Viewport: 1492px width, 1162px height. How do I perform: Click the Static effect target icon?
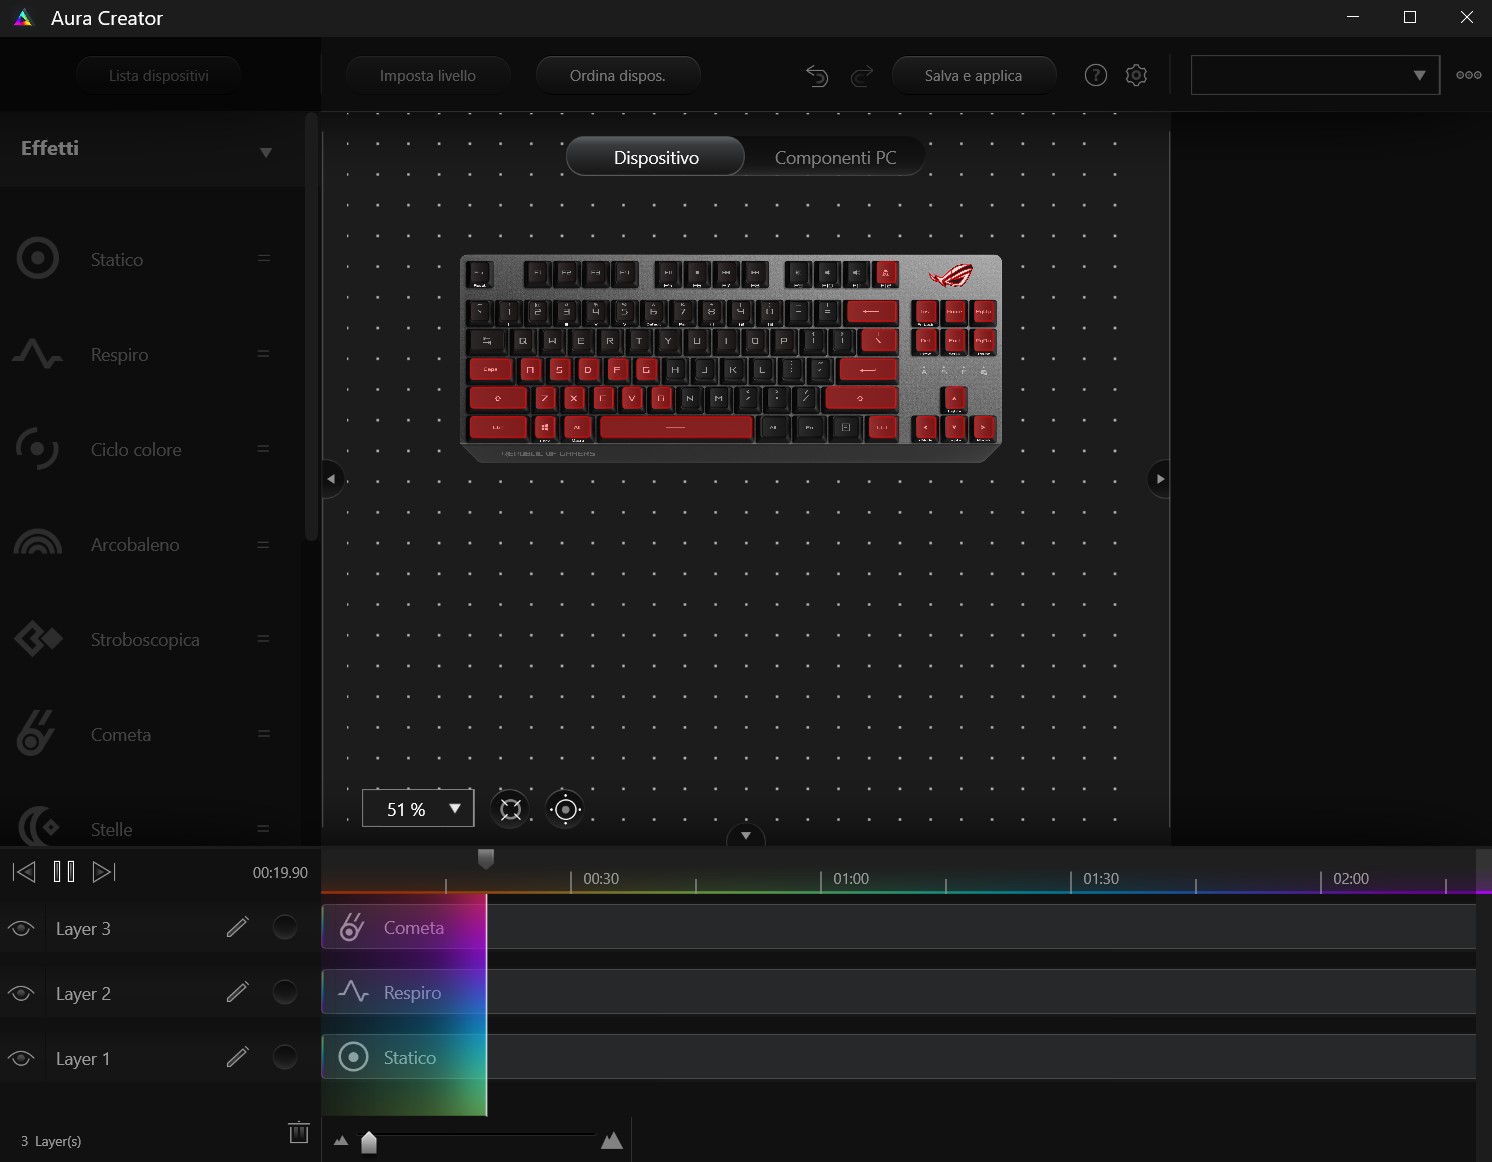[x=38, y=259]
